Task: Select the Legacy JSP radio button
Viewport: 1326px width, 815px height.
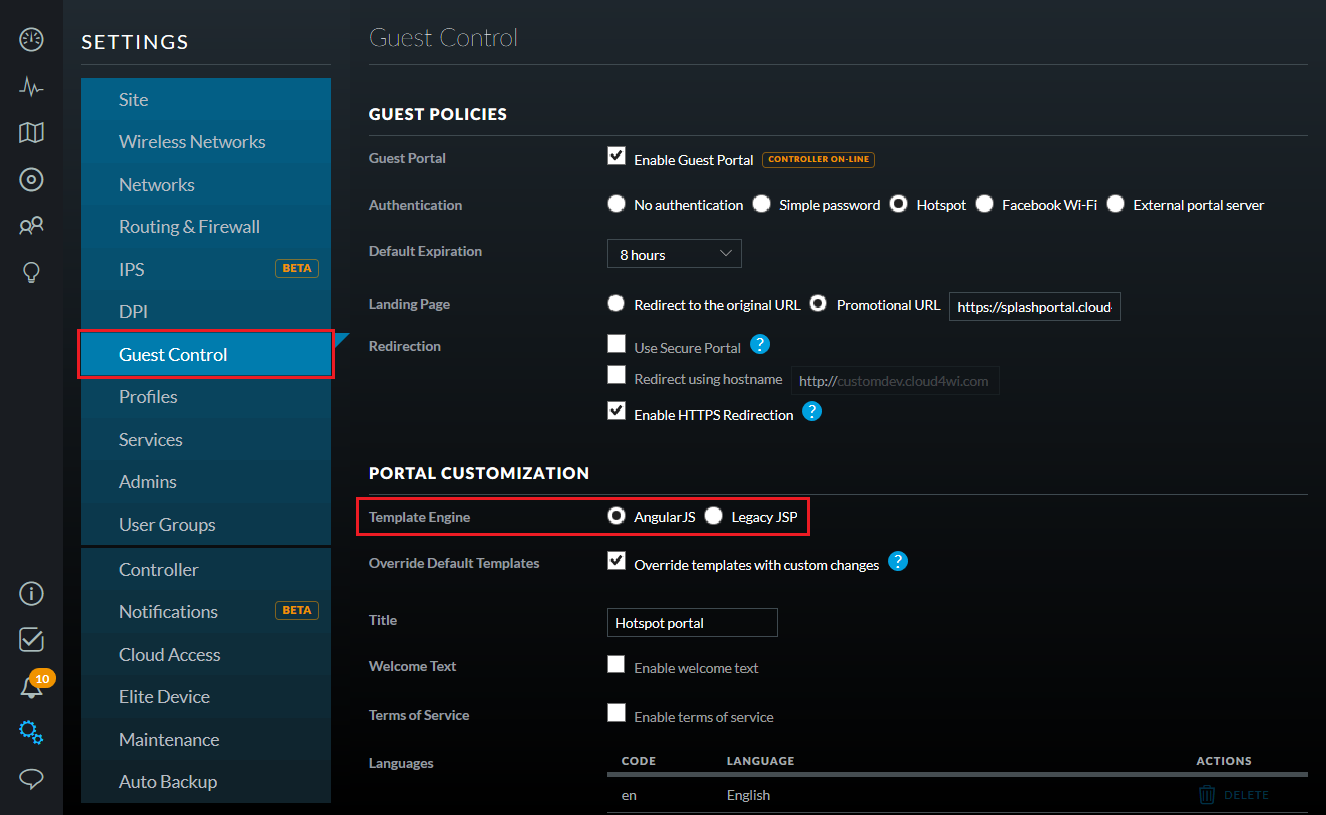Action: tap(713, 516)
